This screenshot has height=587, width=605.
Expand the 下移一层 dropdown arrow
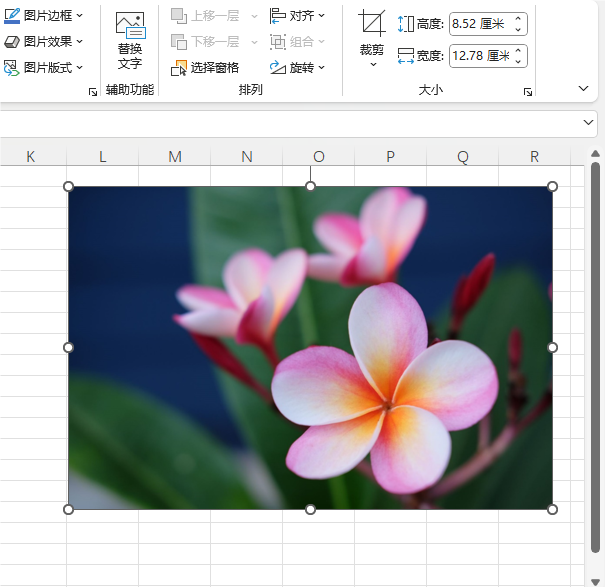(x=254, y=42)
